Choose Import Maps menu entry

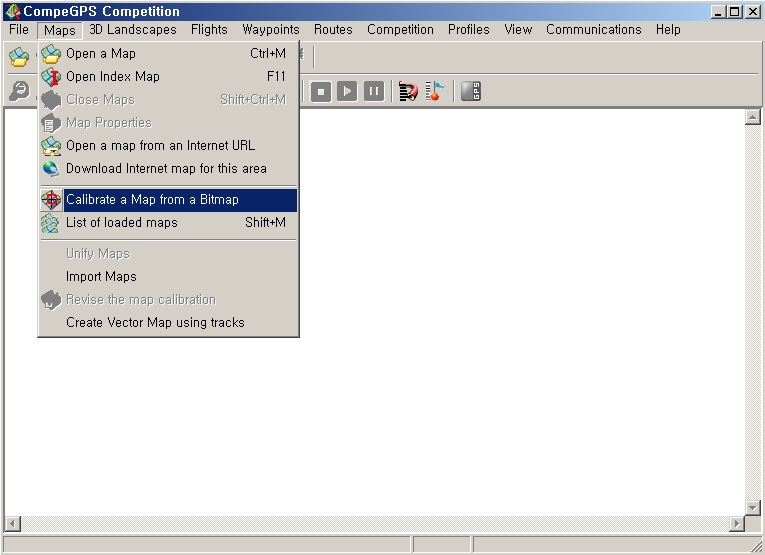click(169, 277)
